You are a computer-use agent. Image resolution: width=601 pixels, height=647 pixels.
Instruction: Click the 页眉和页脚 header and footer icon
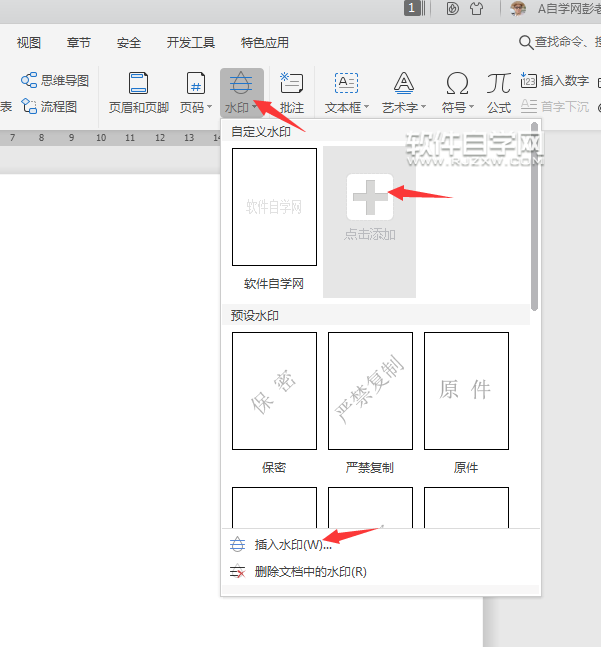pyautogui.click(x=139, y=83)
